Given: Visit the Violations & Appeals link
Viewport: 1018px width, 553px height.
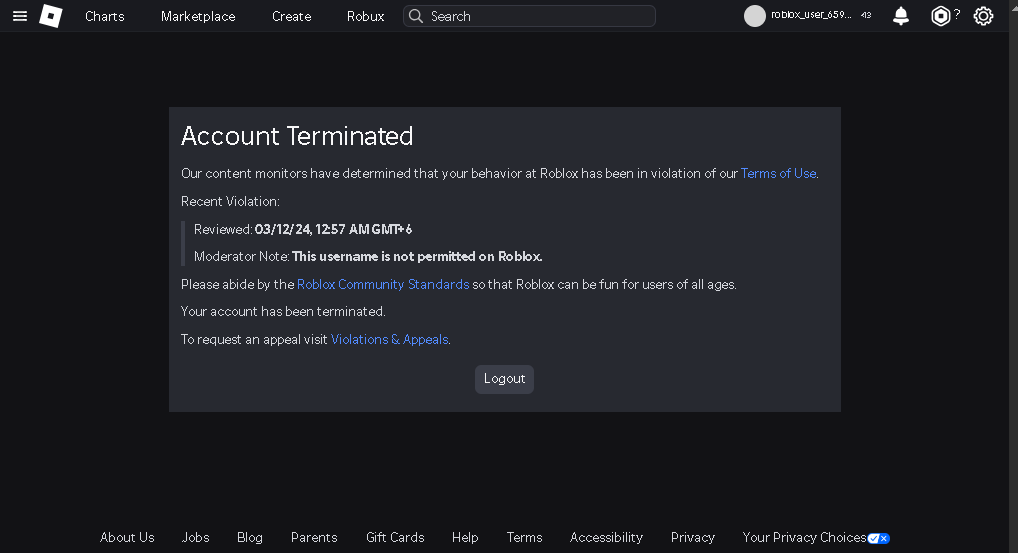Looking at the screenshot, I should (389, 339).
